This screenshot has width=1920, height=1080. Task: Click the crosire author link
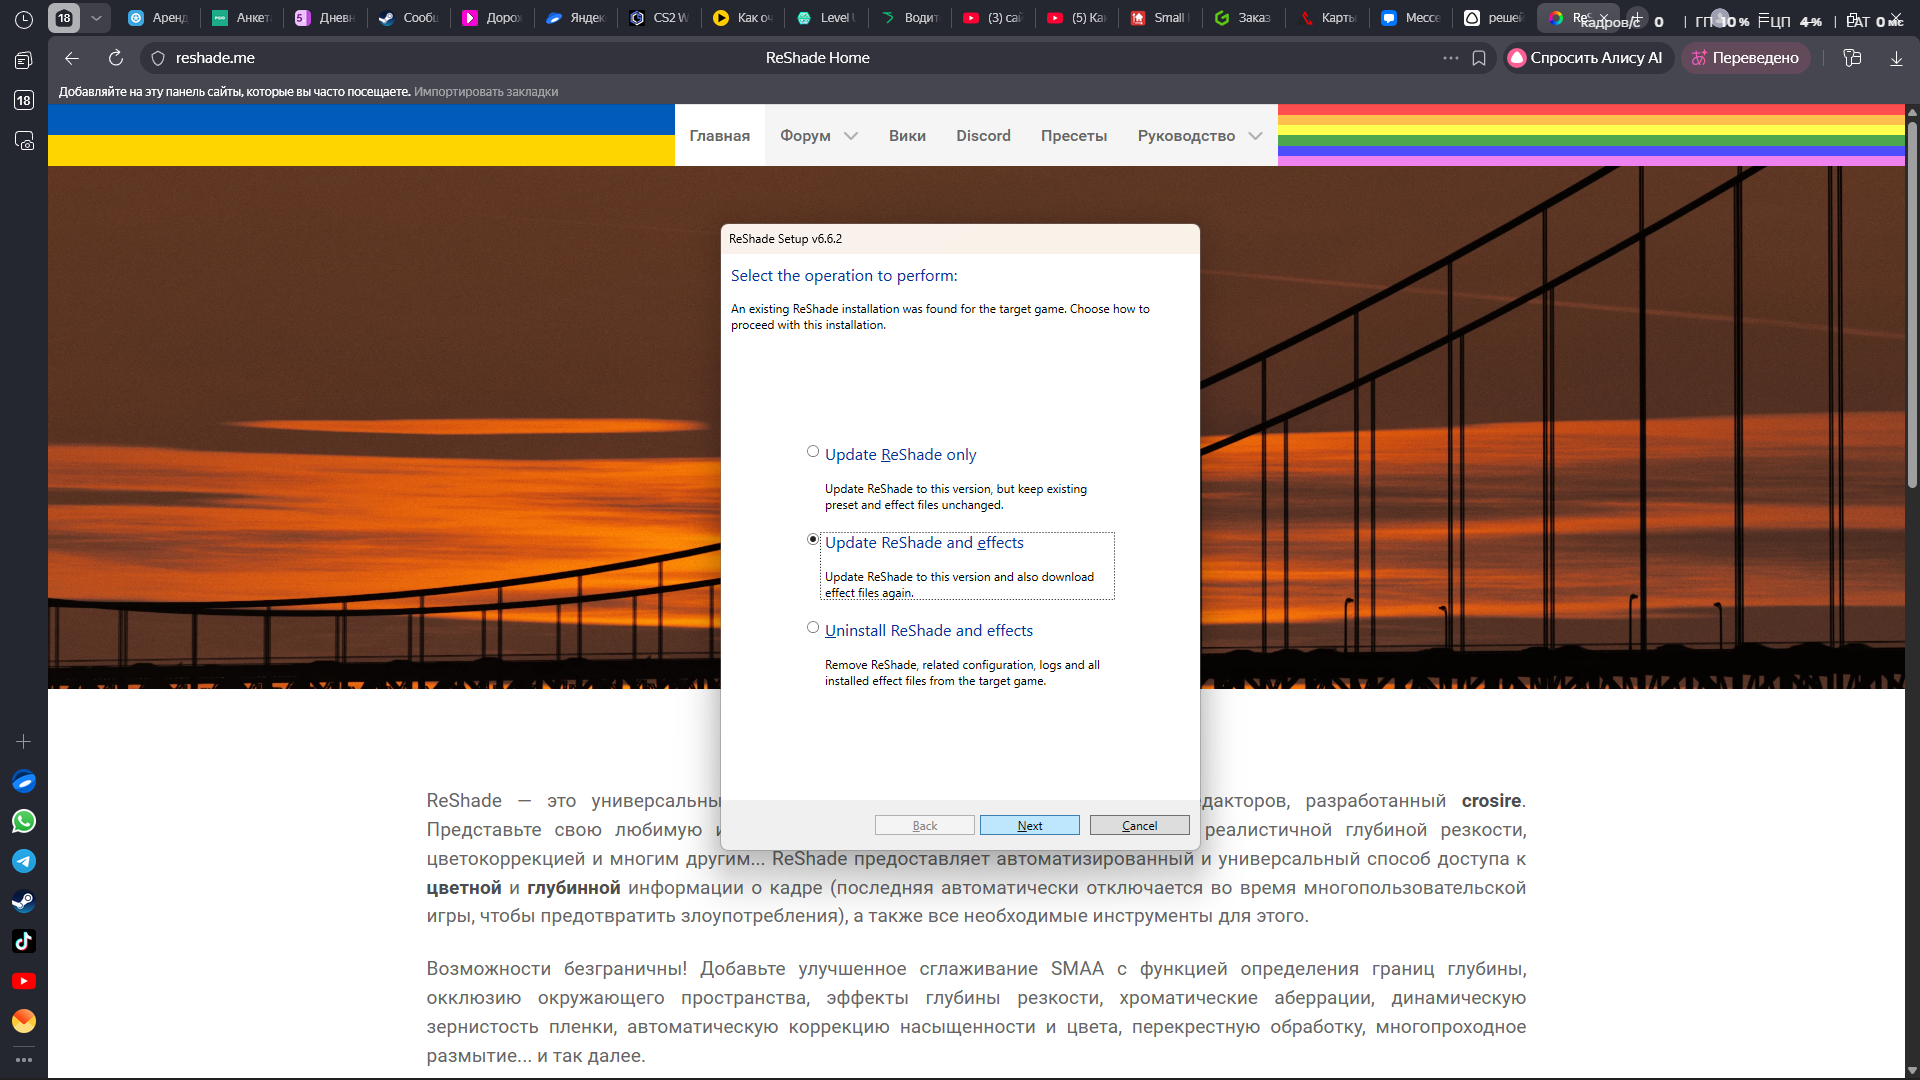pyautogui.click(x=1491, y=801)
